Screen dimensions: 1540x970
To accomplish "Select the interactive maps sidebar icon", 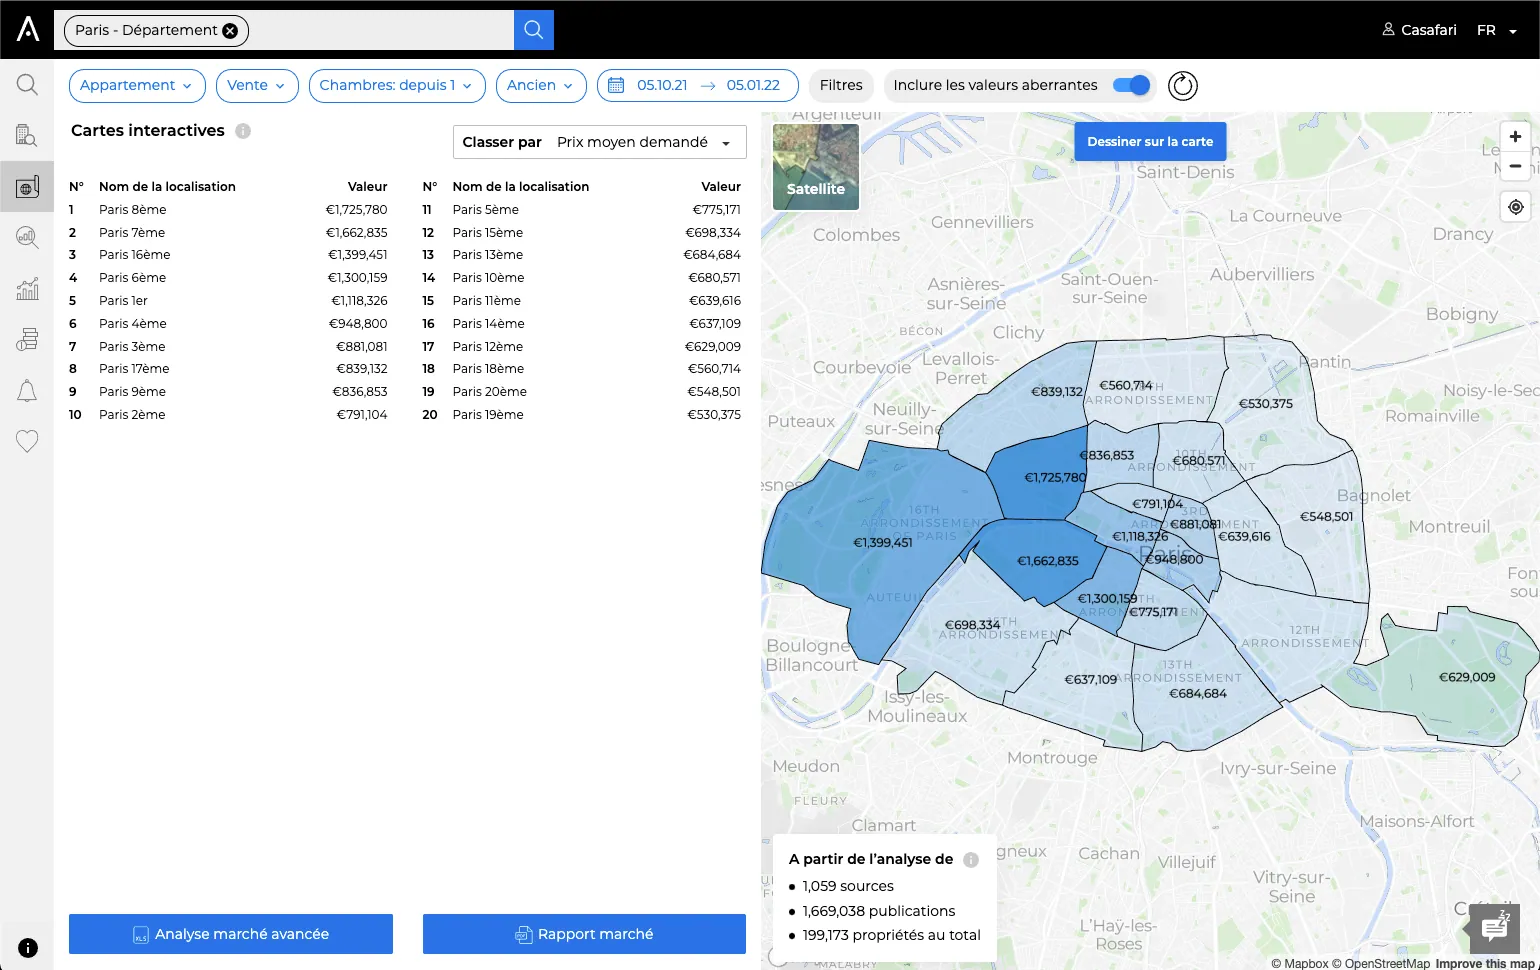I will point(27,187).
